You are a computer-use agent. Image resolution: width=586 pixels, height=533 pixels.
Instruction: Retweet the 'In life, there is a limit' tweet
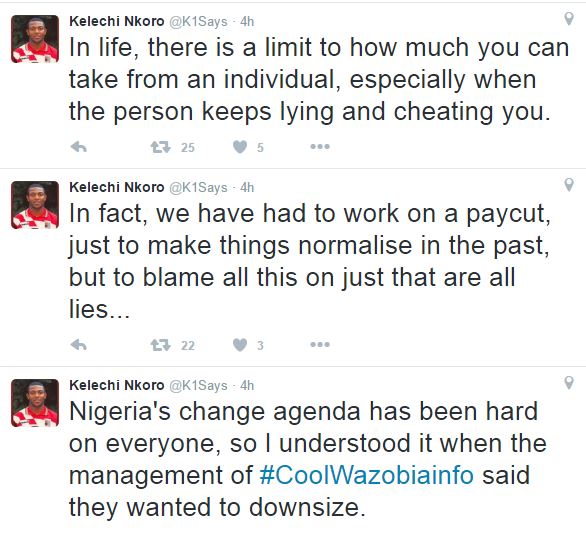click(x=161, y=147)
